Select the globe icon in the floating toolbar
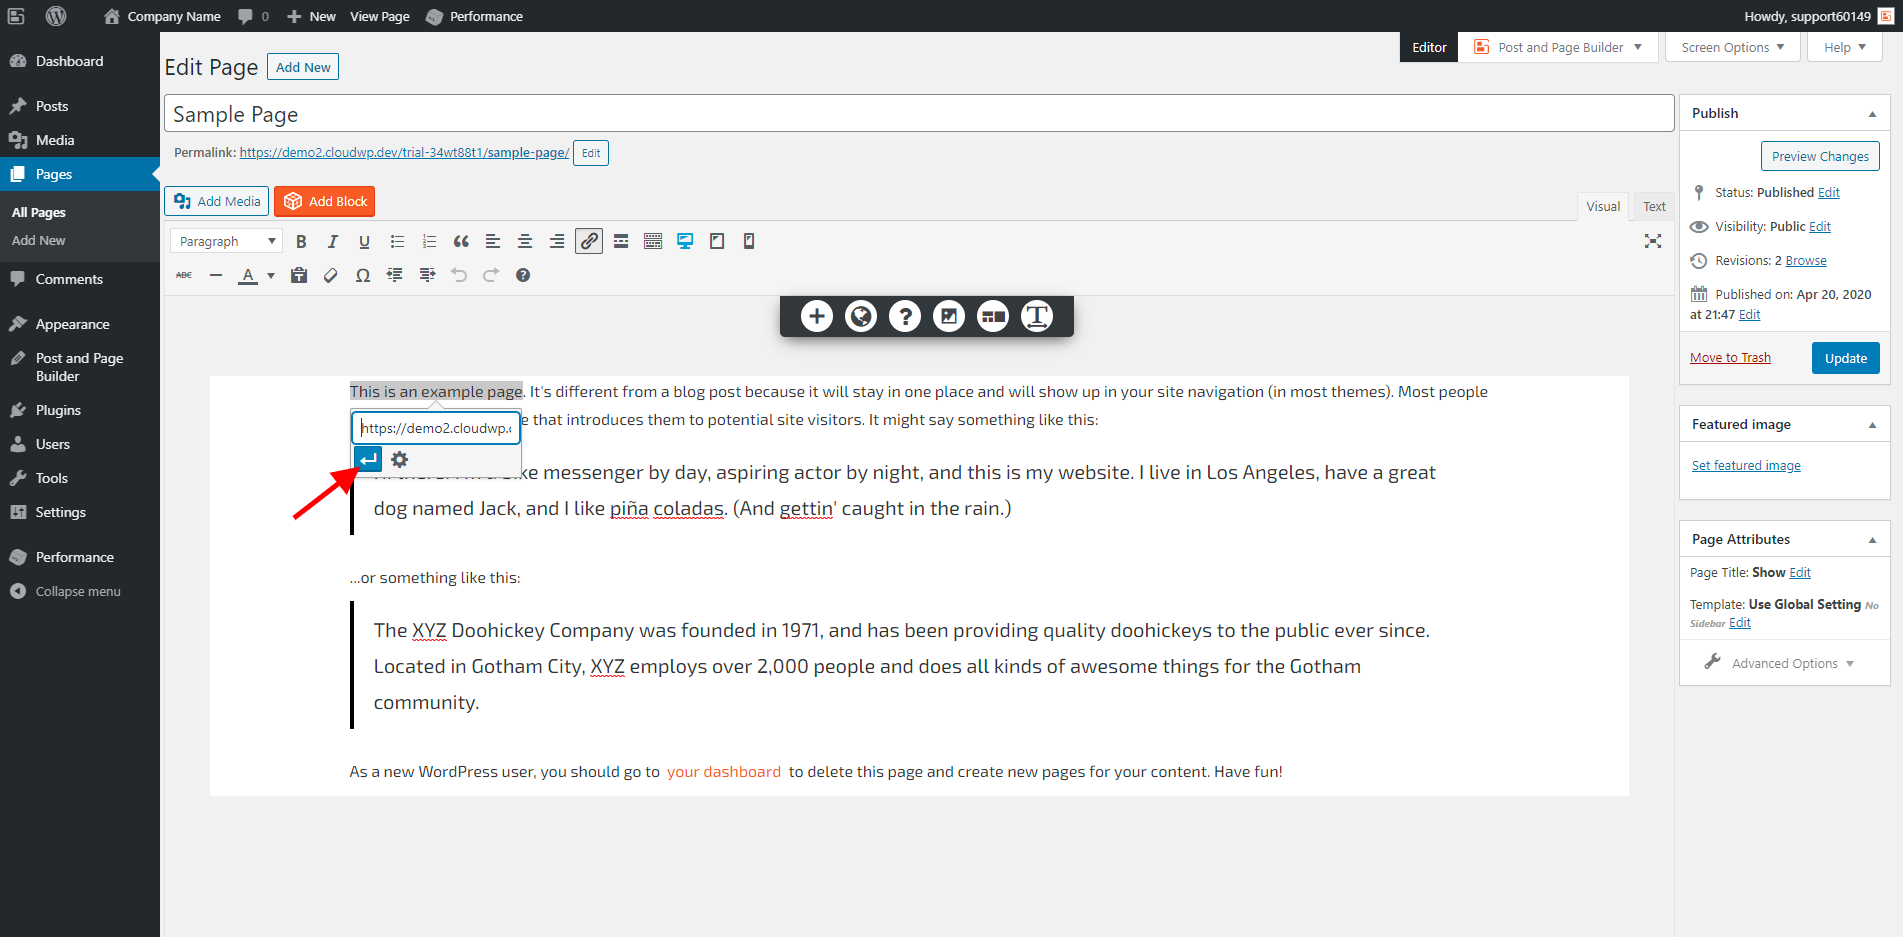Viewport: 1903px width, 937px height. (861, 316)
